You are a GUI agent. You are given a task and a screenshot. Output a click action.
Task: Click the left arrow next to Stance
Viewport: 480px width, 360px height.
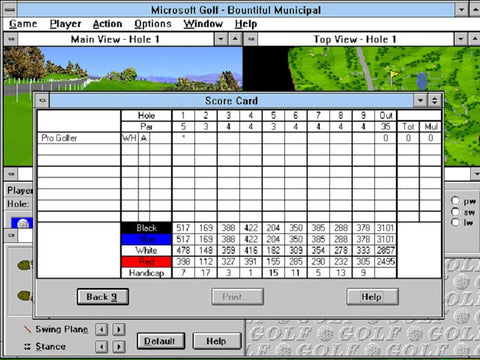[102, 346]
